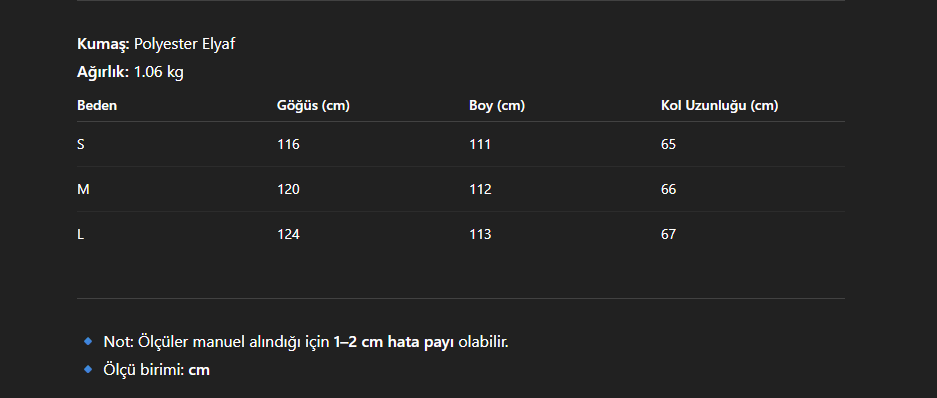This screenshot has width=937, height=398.
Task: Click length value 111 in S row
Action: tap(480, 144)
